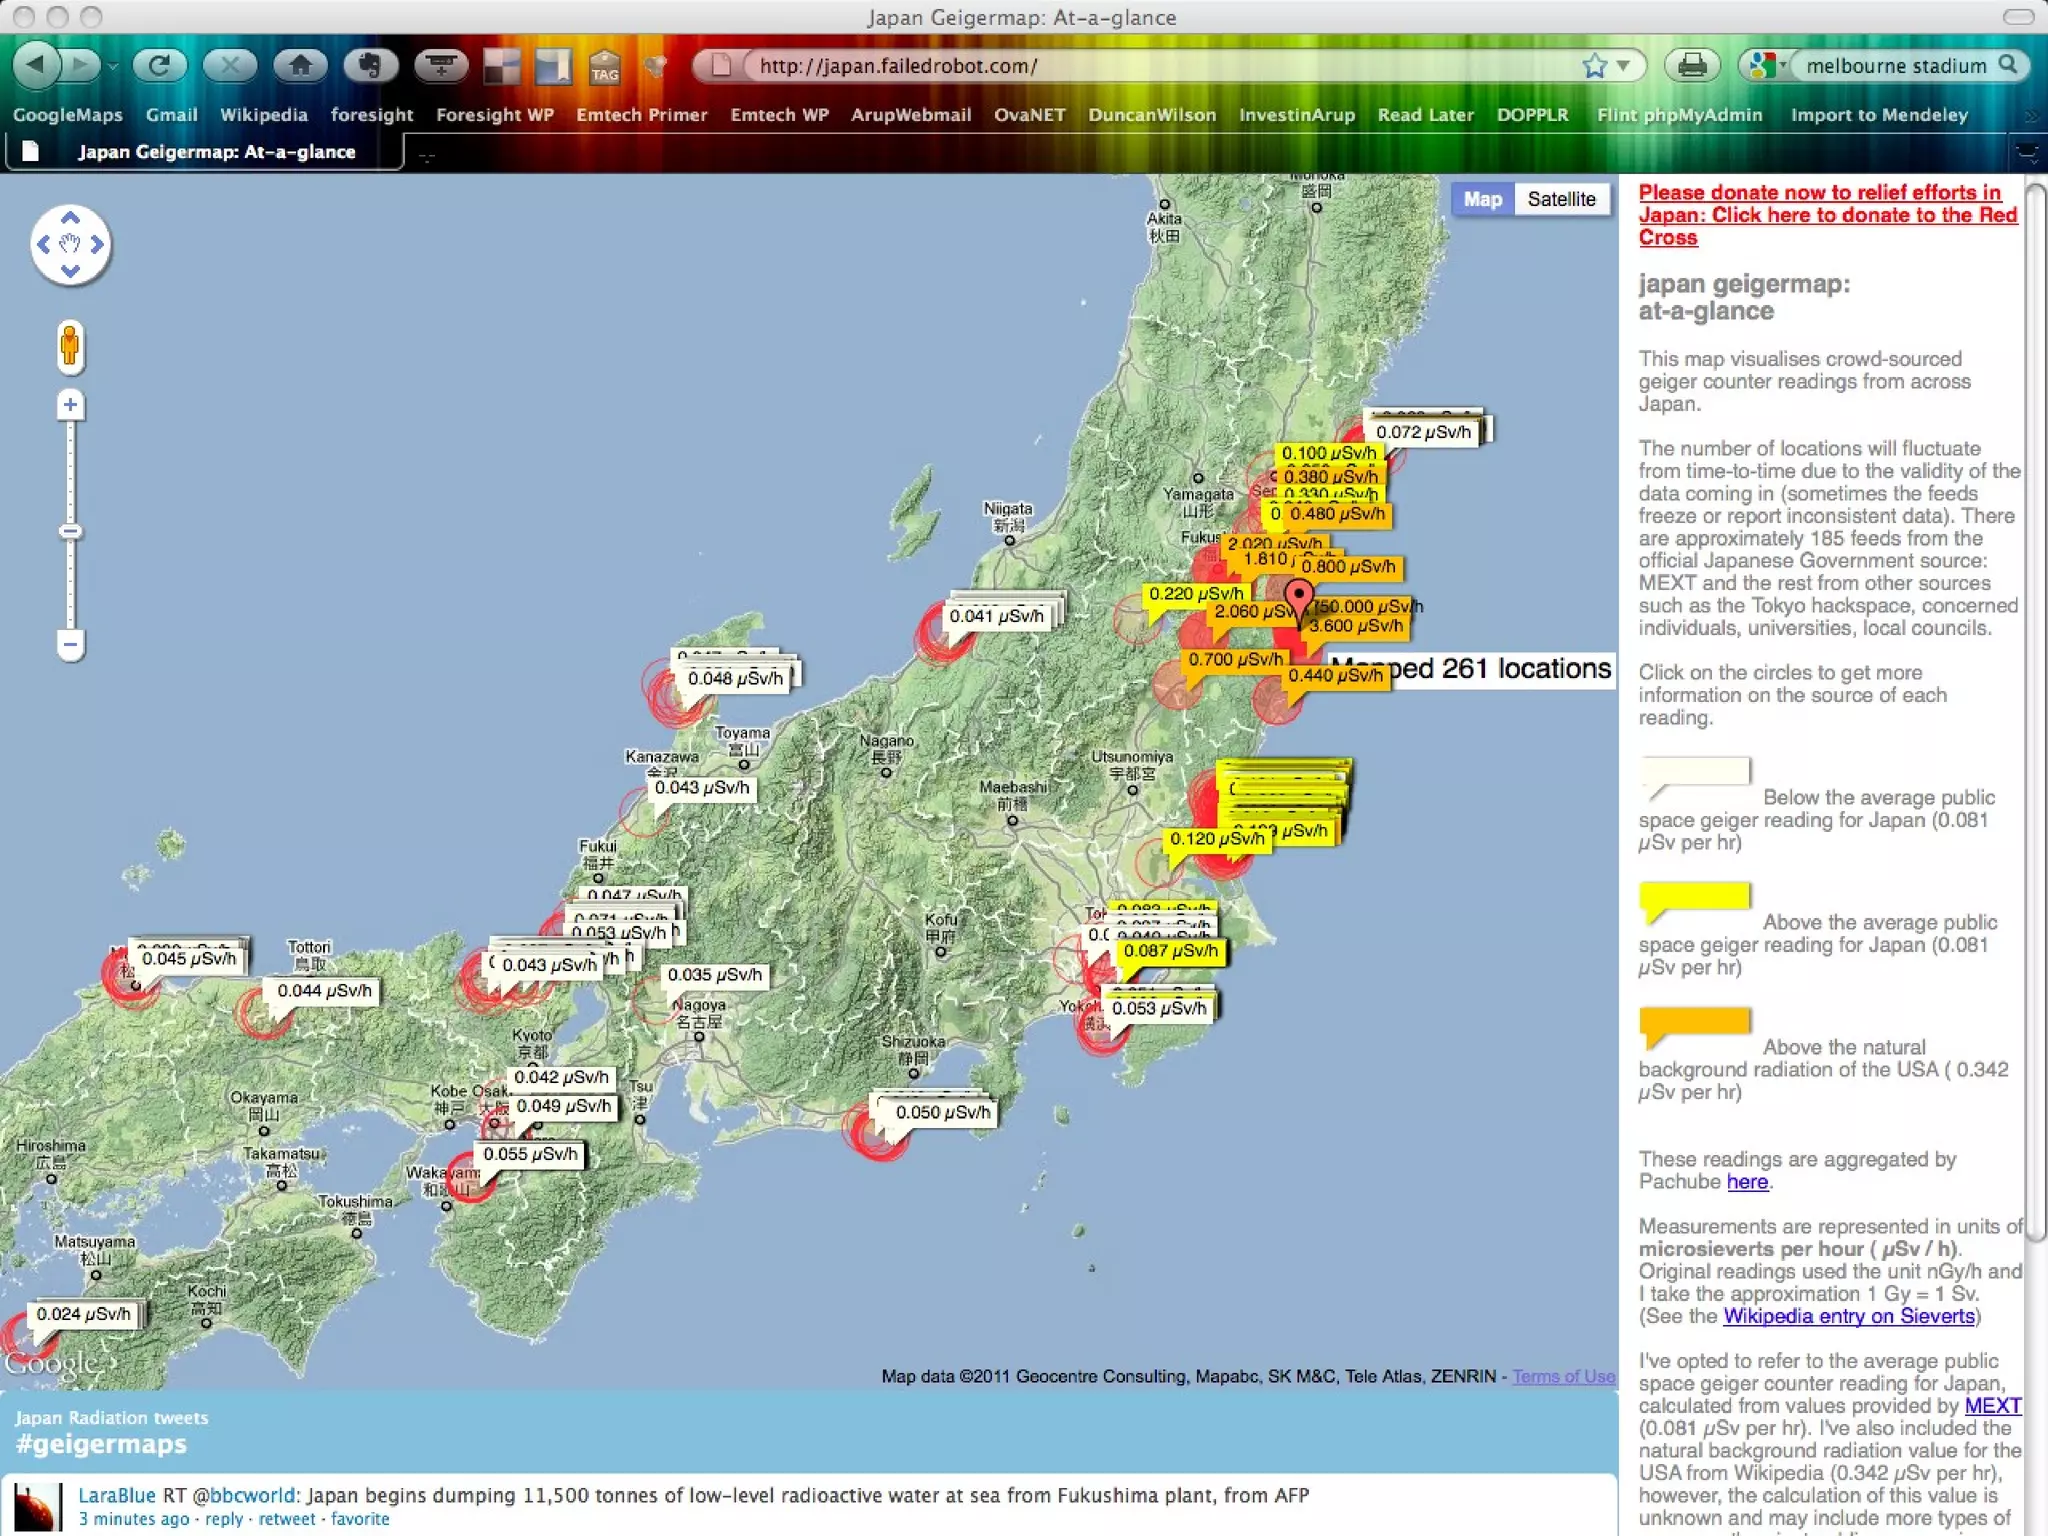Open the URL bar history dropdown arrow
The height and width of the screenshot is (1536, 2048).
tap(1624, 66)
